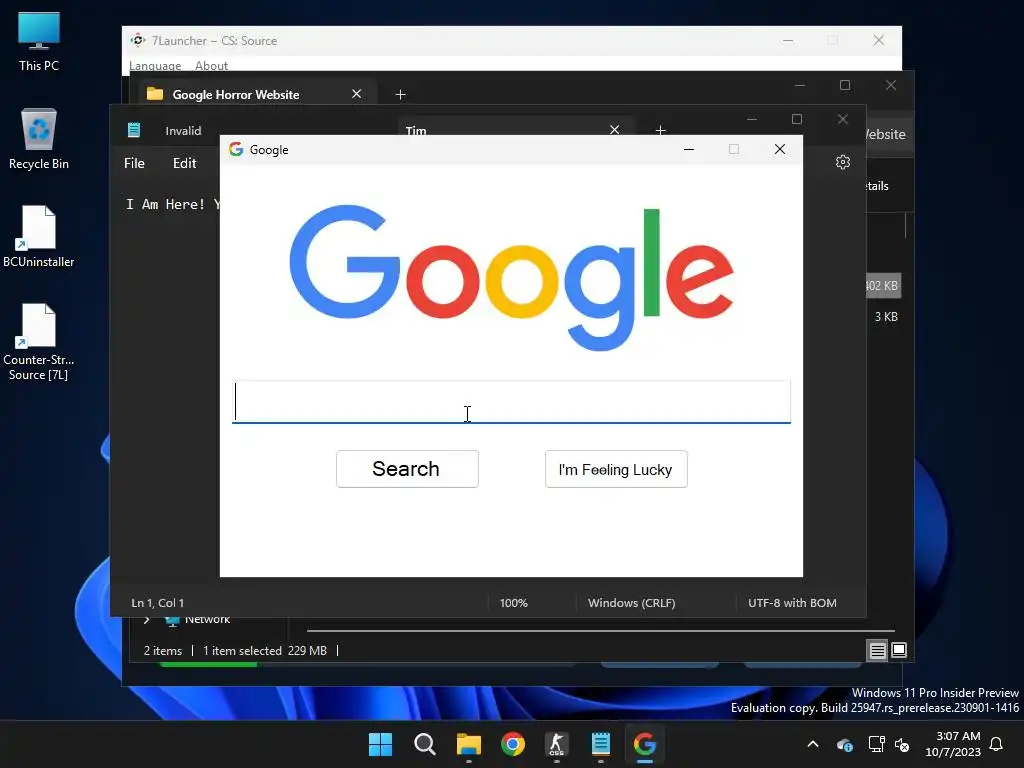Add a new tab in Notepad
This screenshot has width=1024, height=768.
click(660, 130)
